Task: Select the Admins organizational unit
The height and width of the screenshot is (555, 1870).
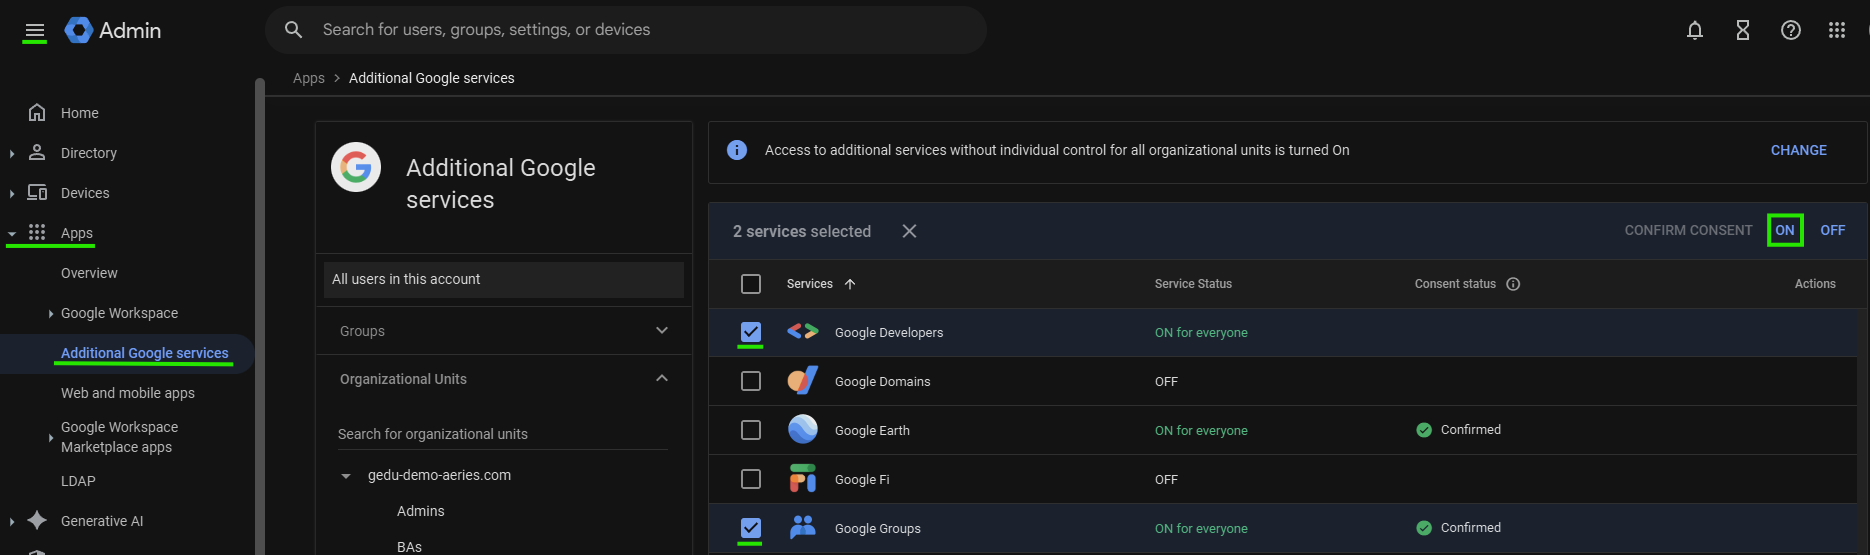Action: tap(420, 511)
